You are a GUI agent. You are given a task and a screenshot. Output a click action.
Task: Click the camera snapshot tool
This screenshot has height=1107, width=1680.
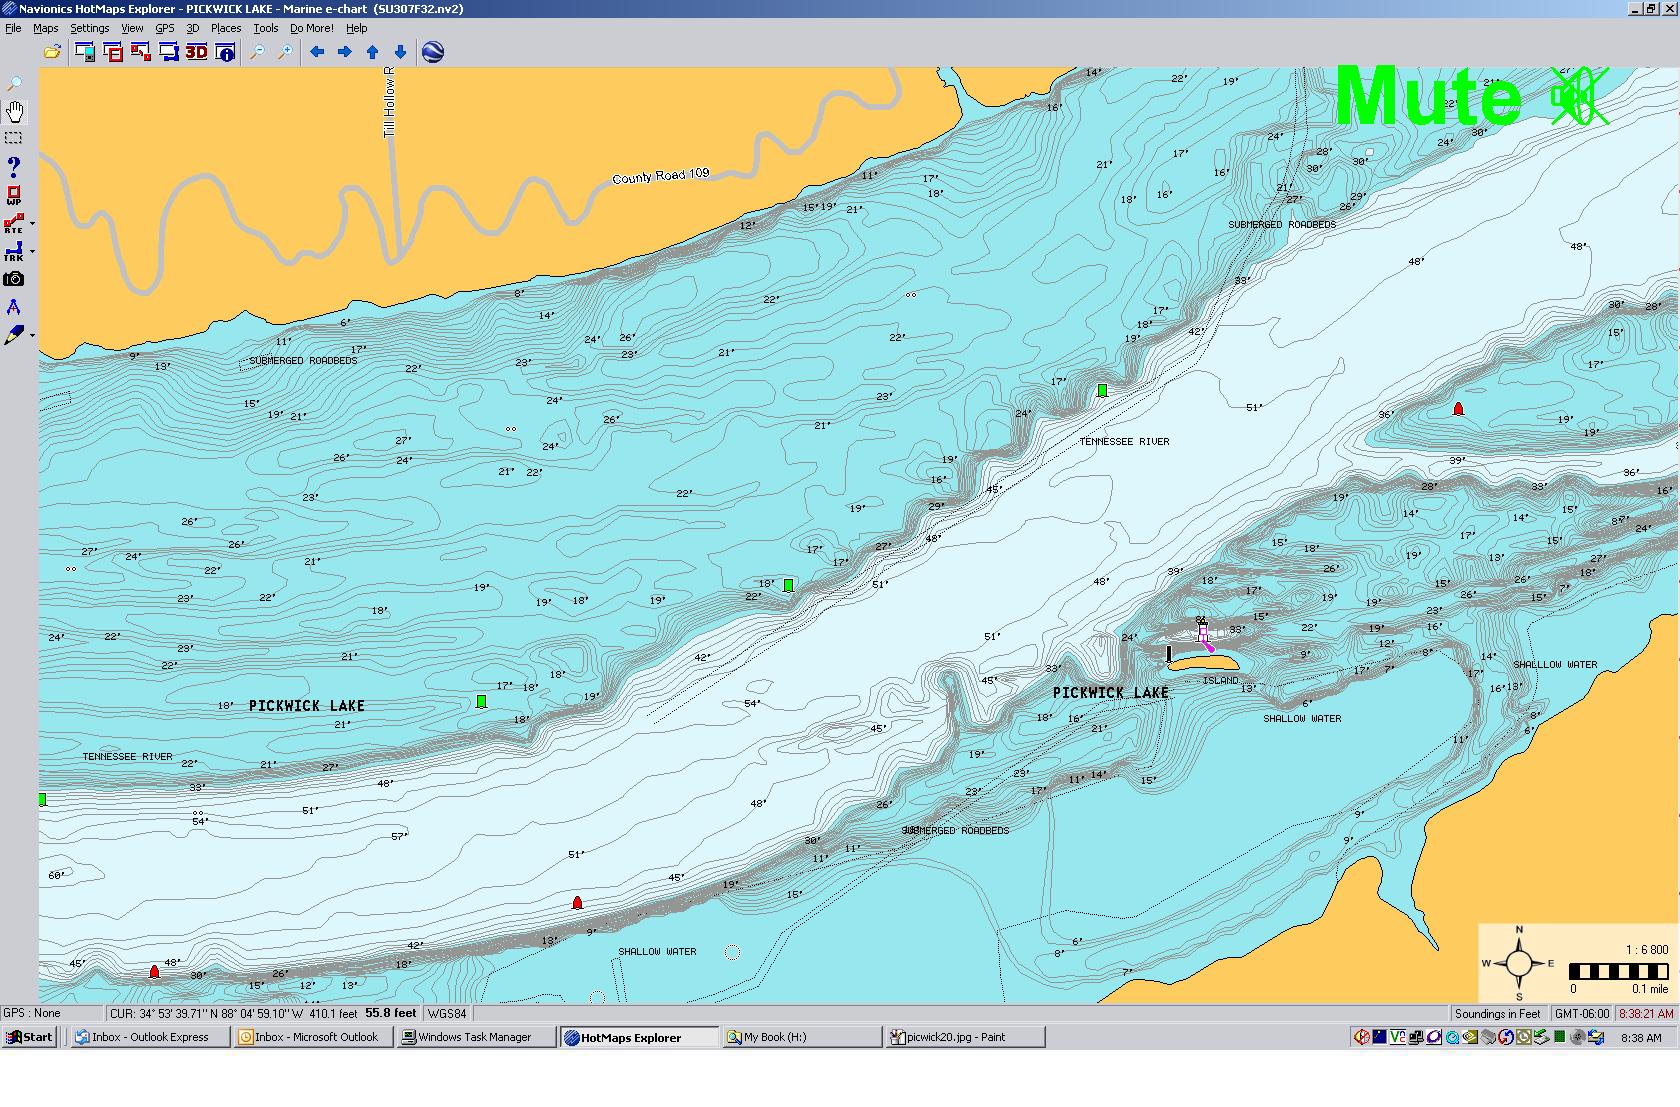click(x=14, y=280)
